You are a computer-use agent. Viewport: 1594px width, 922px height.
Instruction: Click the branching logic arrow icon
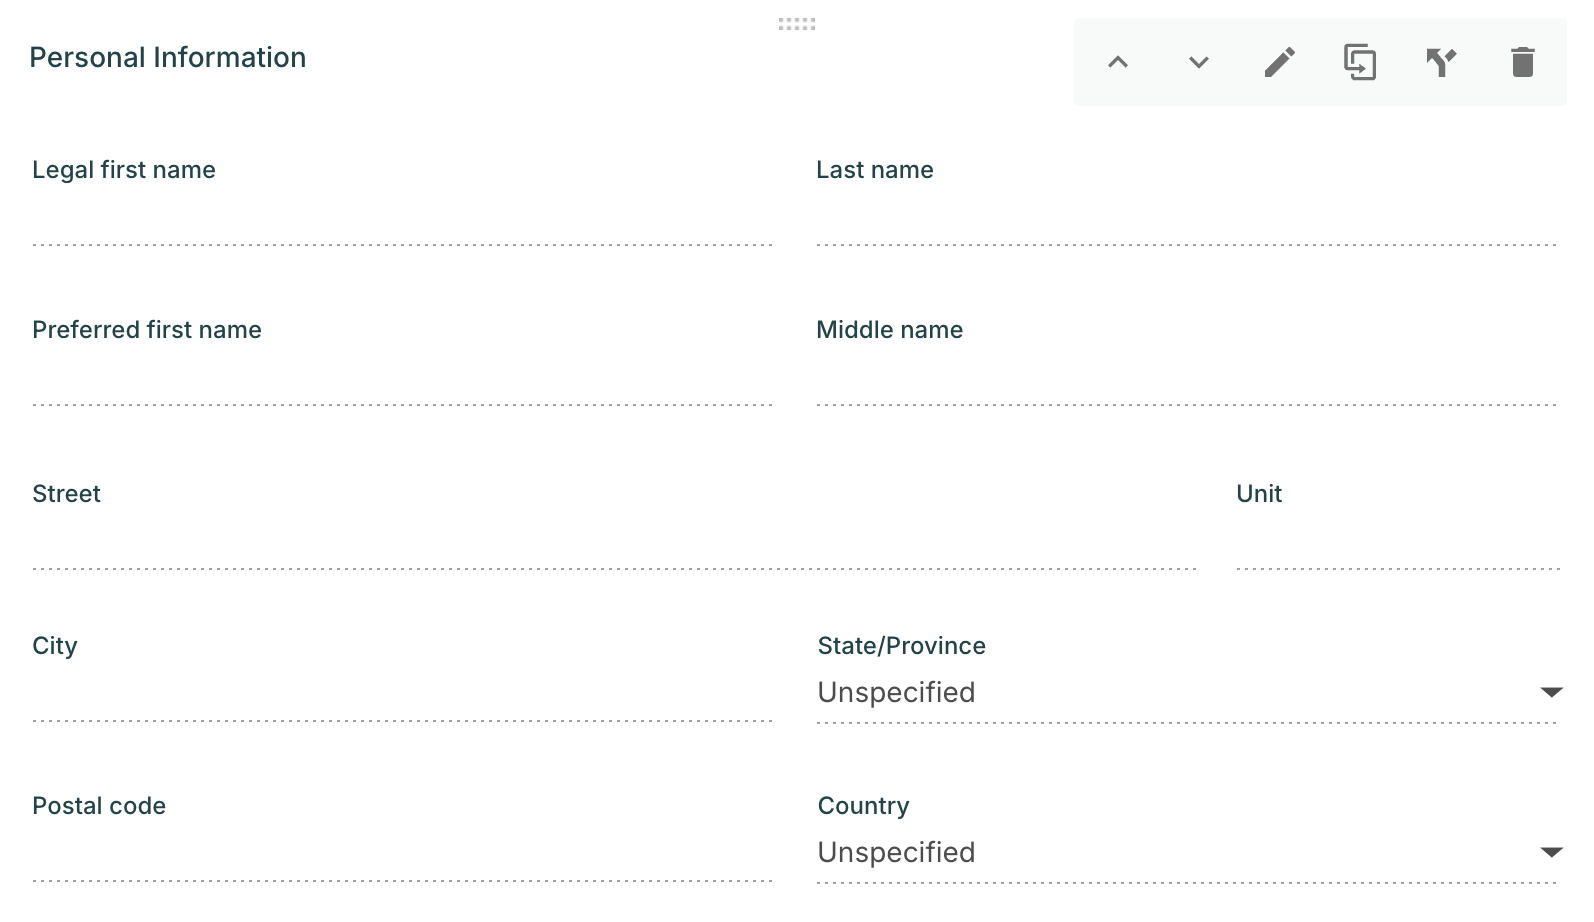[1441, 62]
